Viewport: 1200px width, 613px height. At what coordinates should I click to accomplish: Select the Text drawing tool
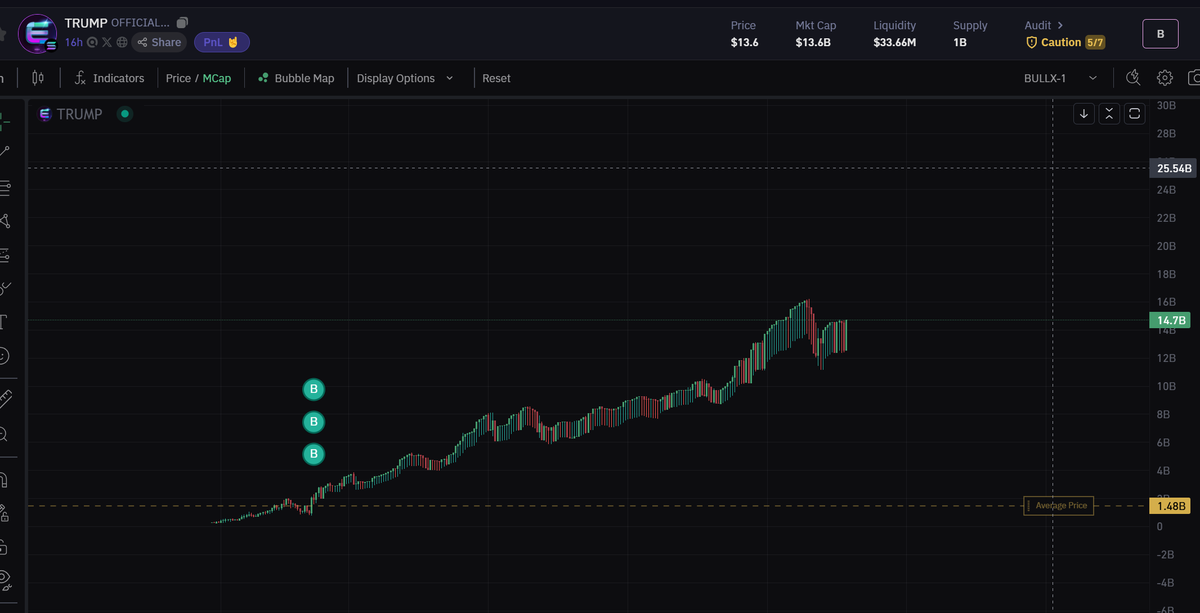tap(4, 321)
